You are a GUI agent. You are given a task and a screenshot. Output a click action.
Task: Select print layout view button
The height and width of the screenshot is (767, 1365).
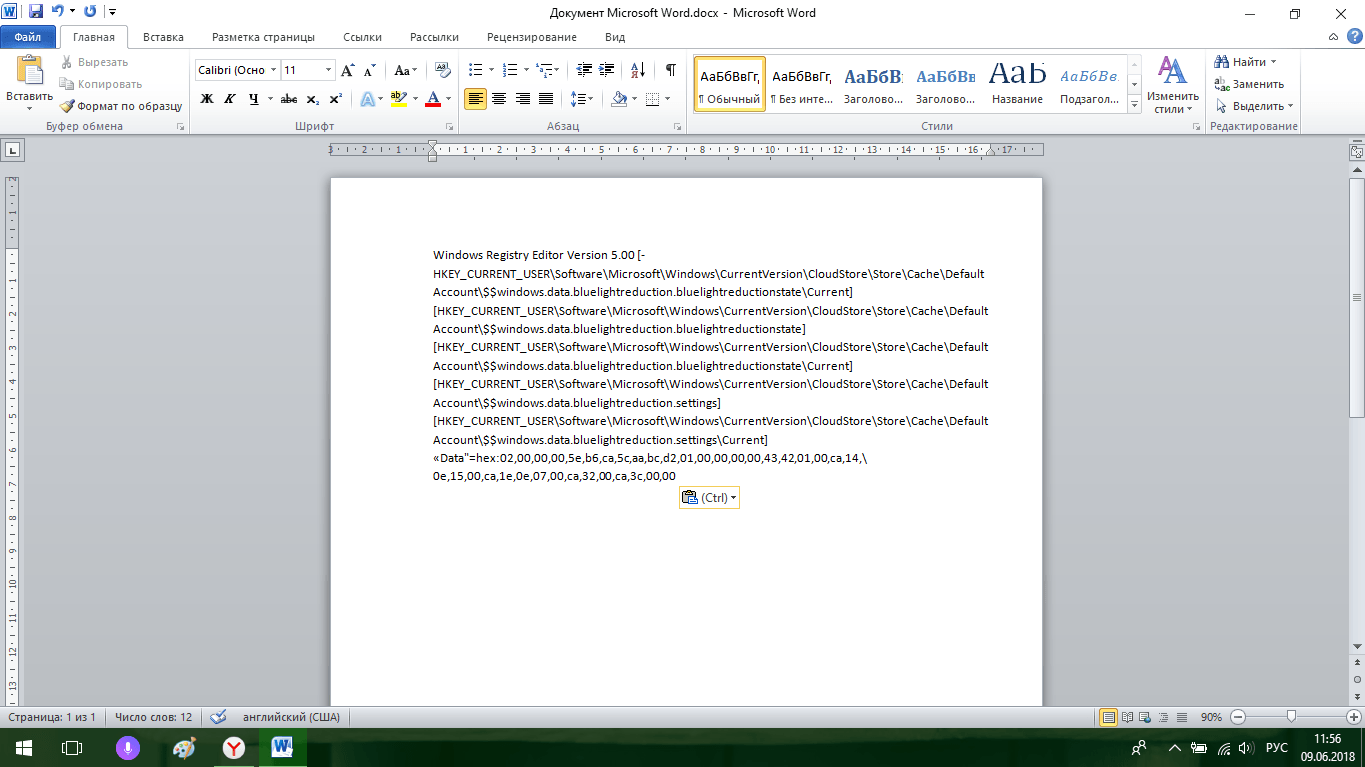pyautogui.click(x=1108, y=717)
